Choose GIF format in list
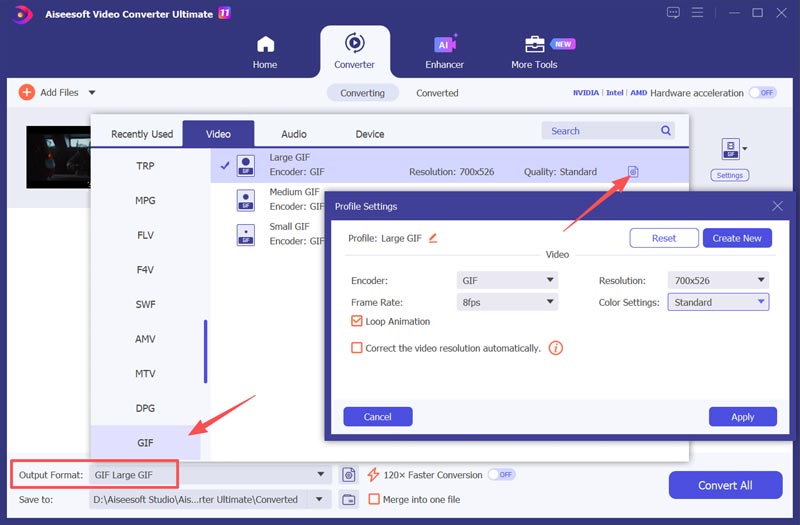The width and height of the screenshot is (800, 525). [145, 443]
